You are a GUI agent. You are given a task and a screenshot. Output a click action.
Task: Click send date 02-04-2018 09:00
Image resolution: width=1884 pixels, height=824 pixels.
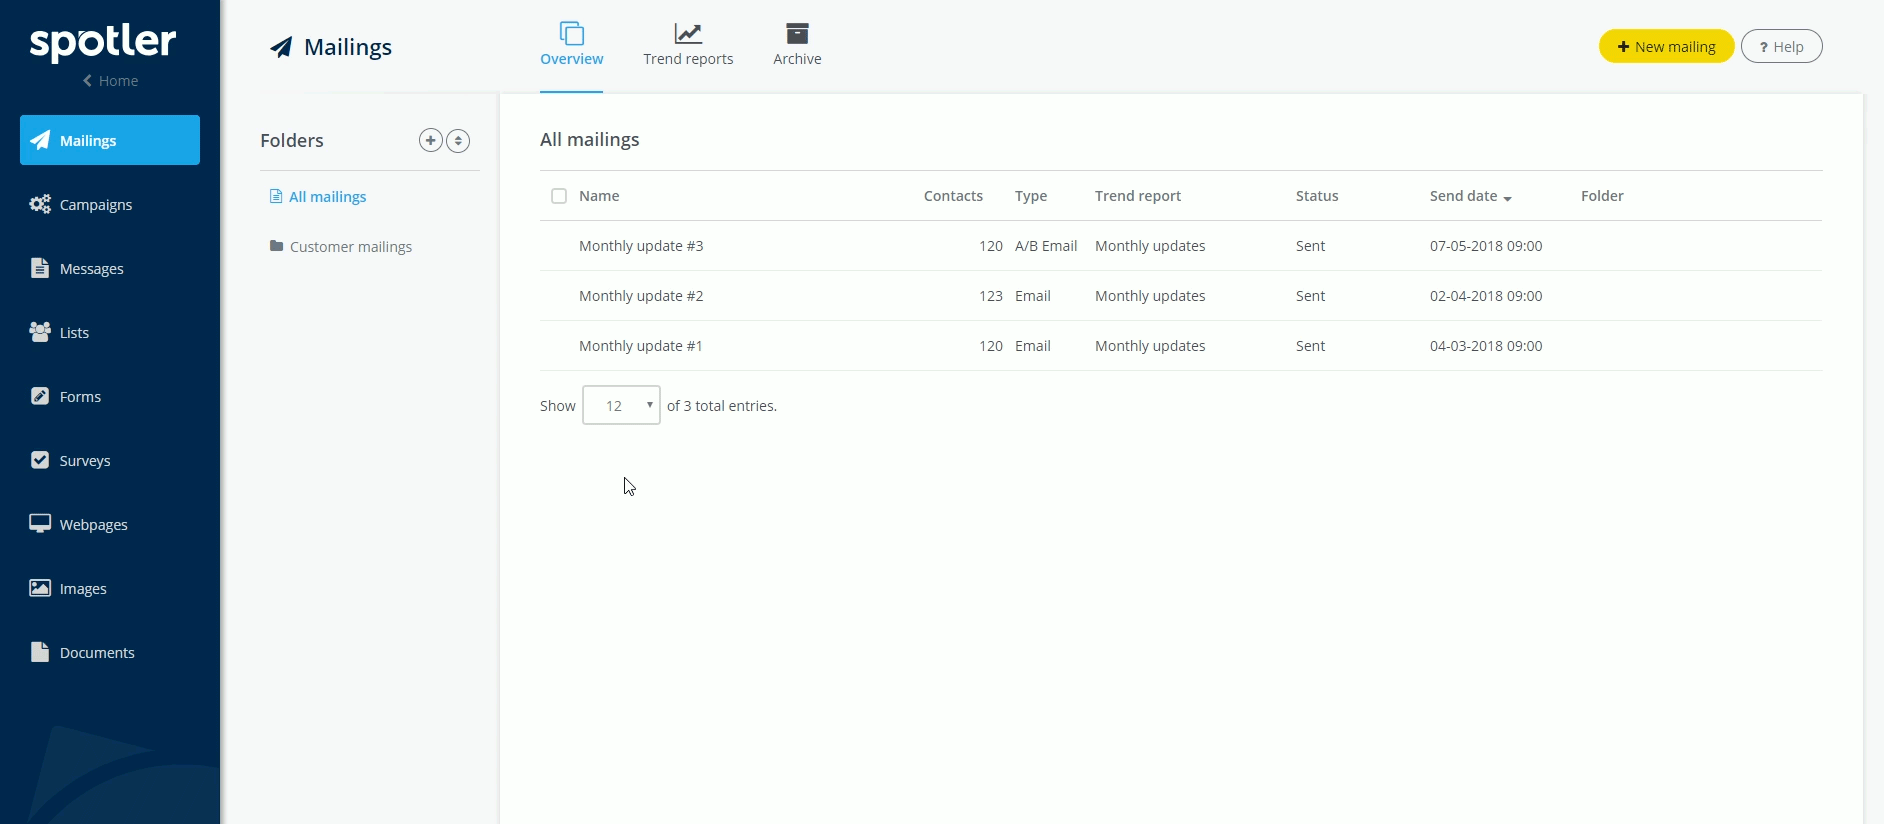coord(1486,296)
